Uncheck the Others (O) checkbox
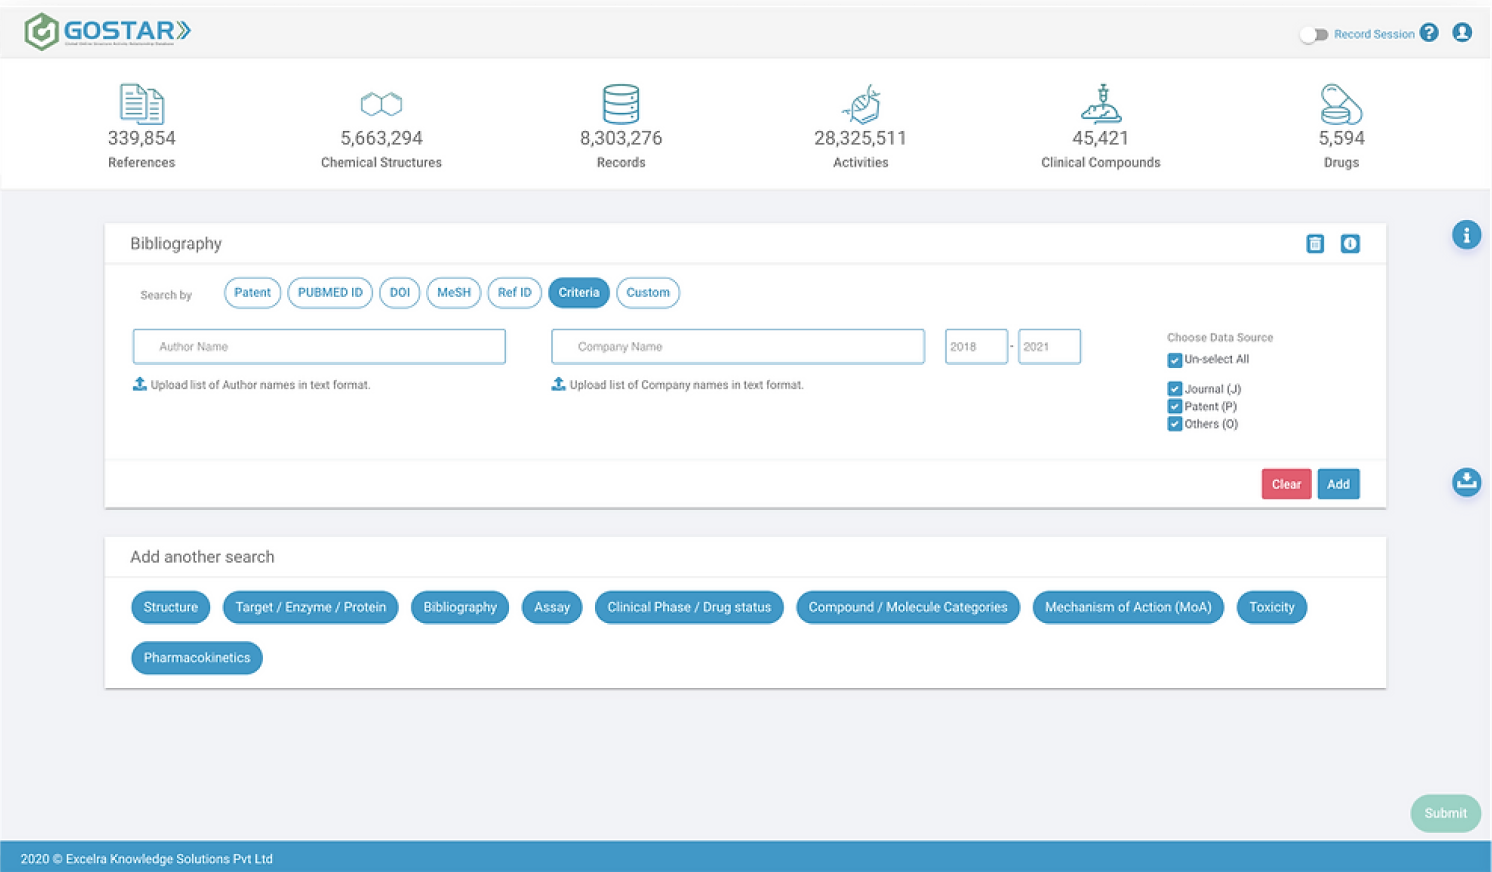 point(1175,424)
